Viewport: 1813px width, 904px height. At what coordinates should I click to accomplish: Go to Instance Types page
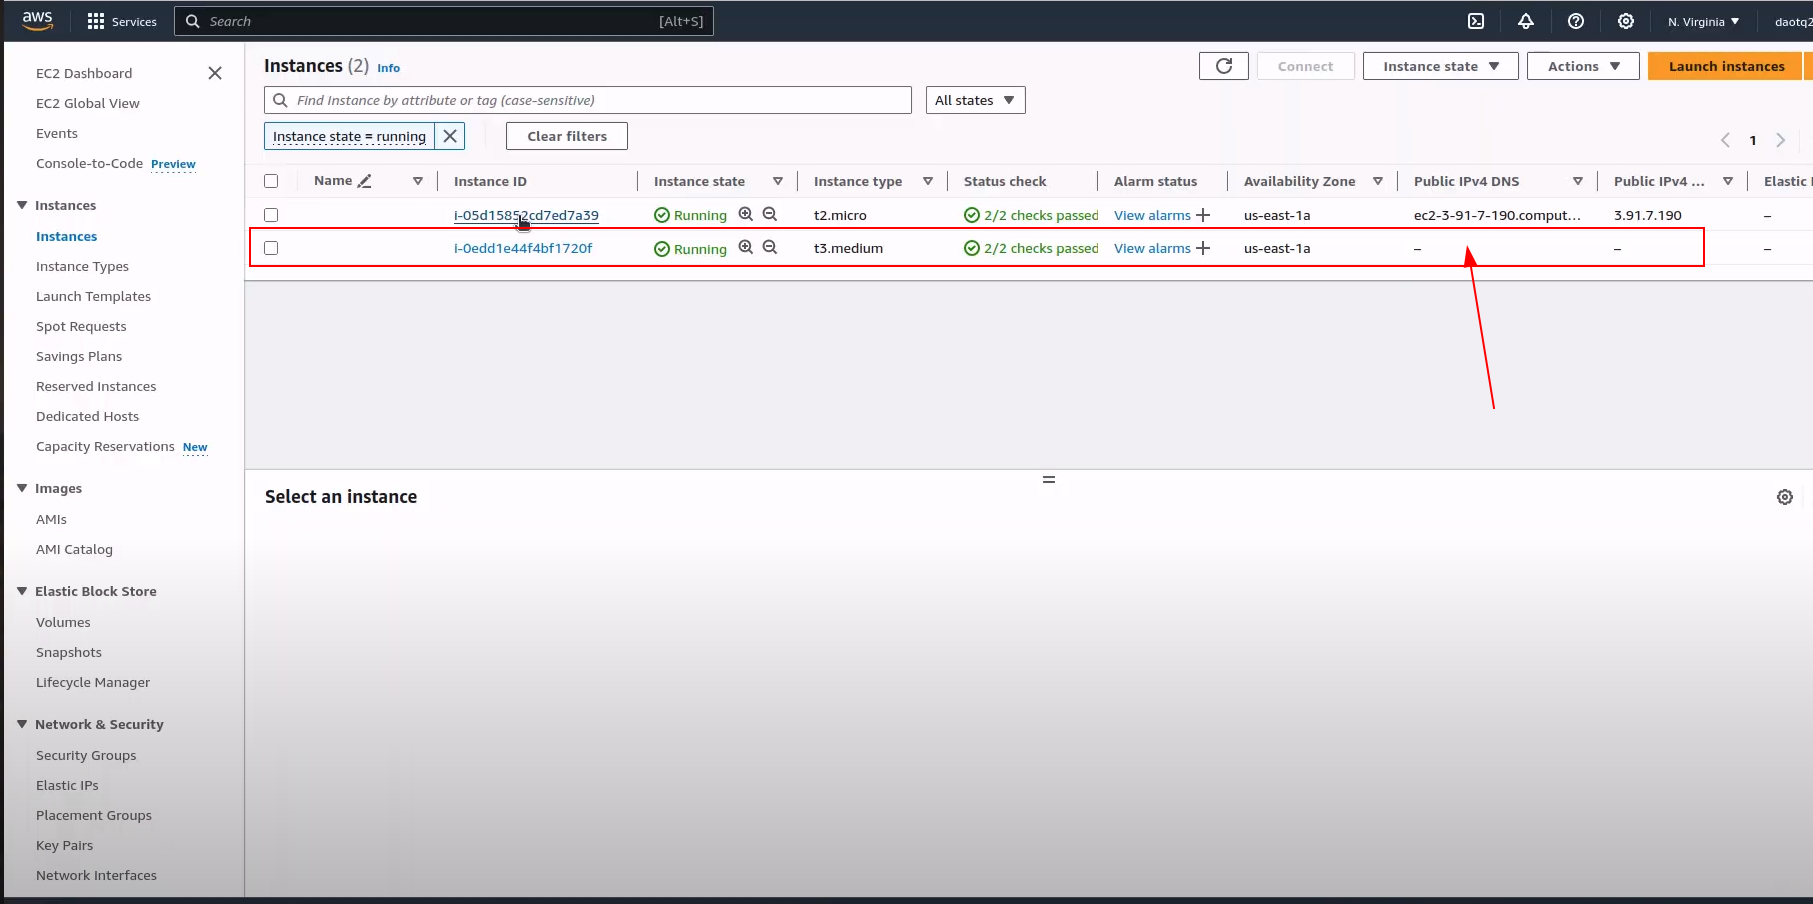[82, 266]
